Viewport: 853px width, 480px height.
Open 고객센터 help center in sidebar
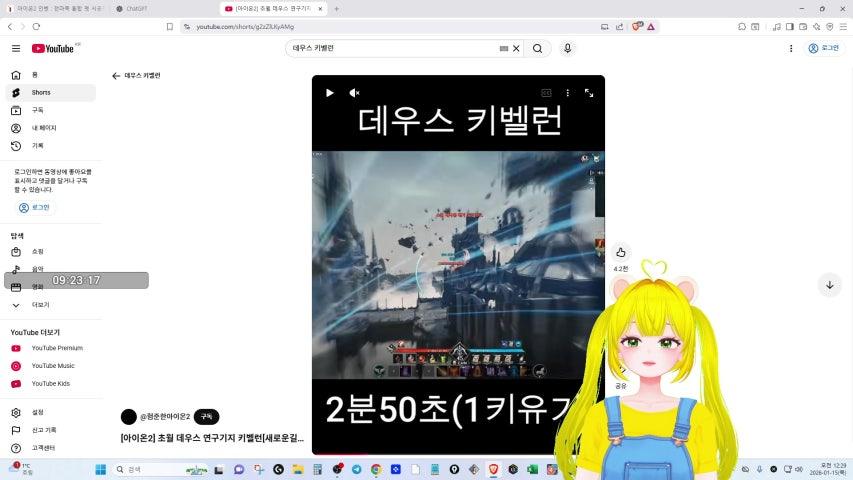pos(51,448)
